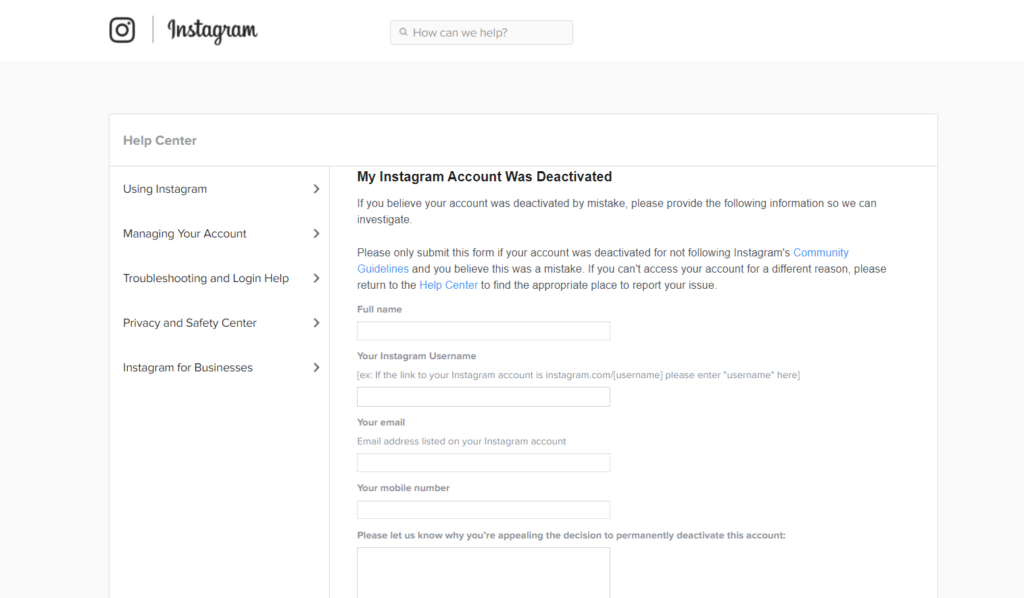1024x598 pixels.
Task: Click into the Instagram Username field
Action: click(483, 397)
